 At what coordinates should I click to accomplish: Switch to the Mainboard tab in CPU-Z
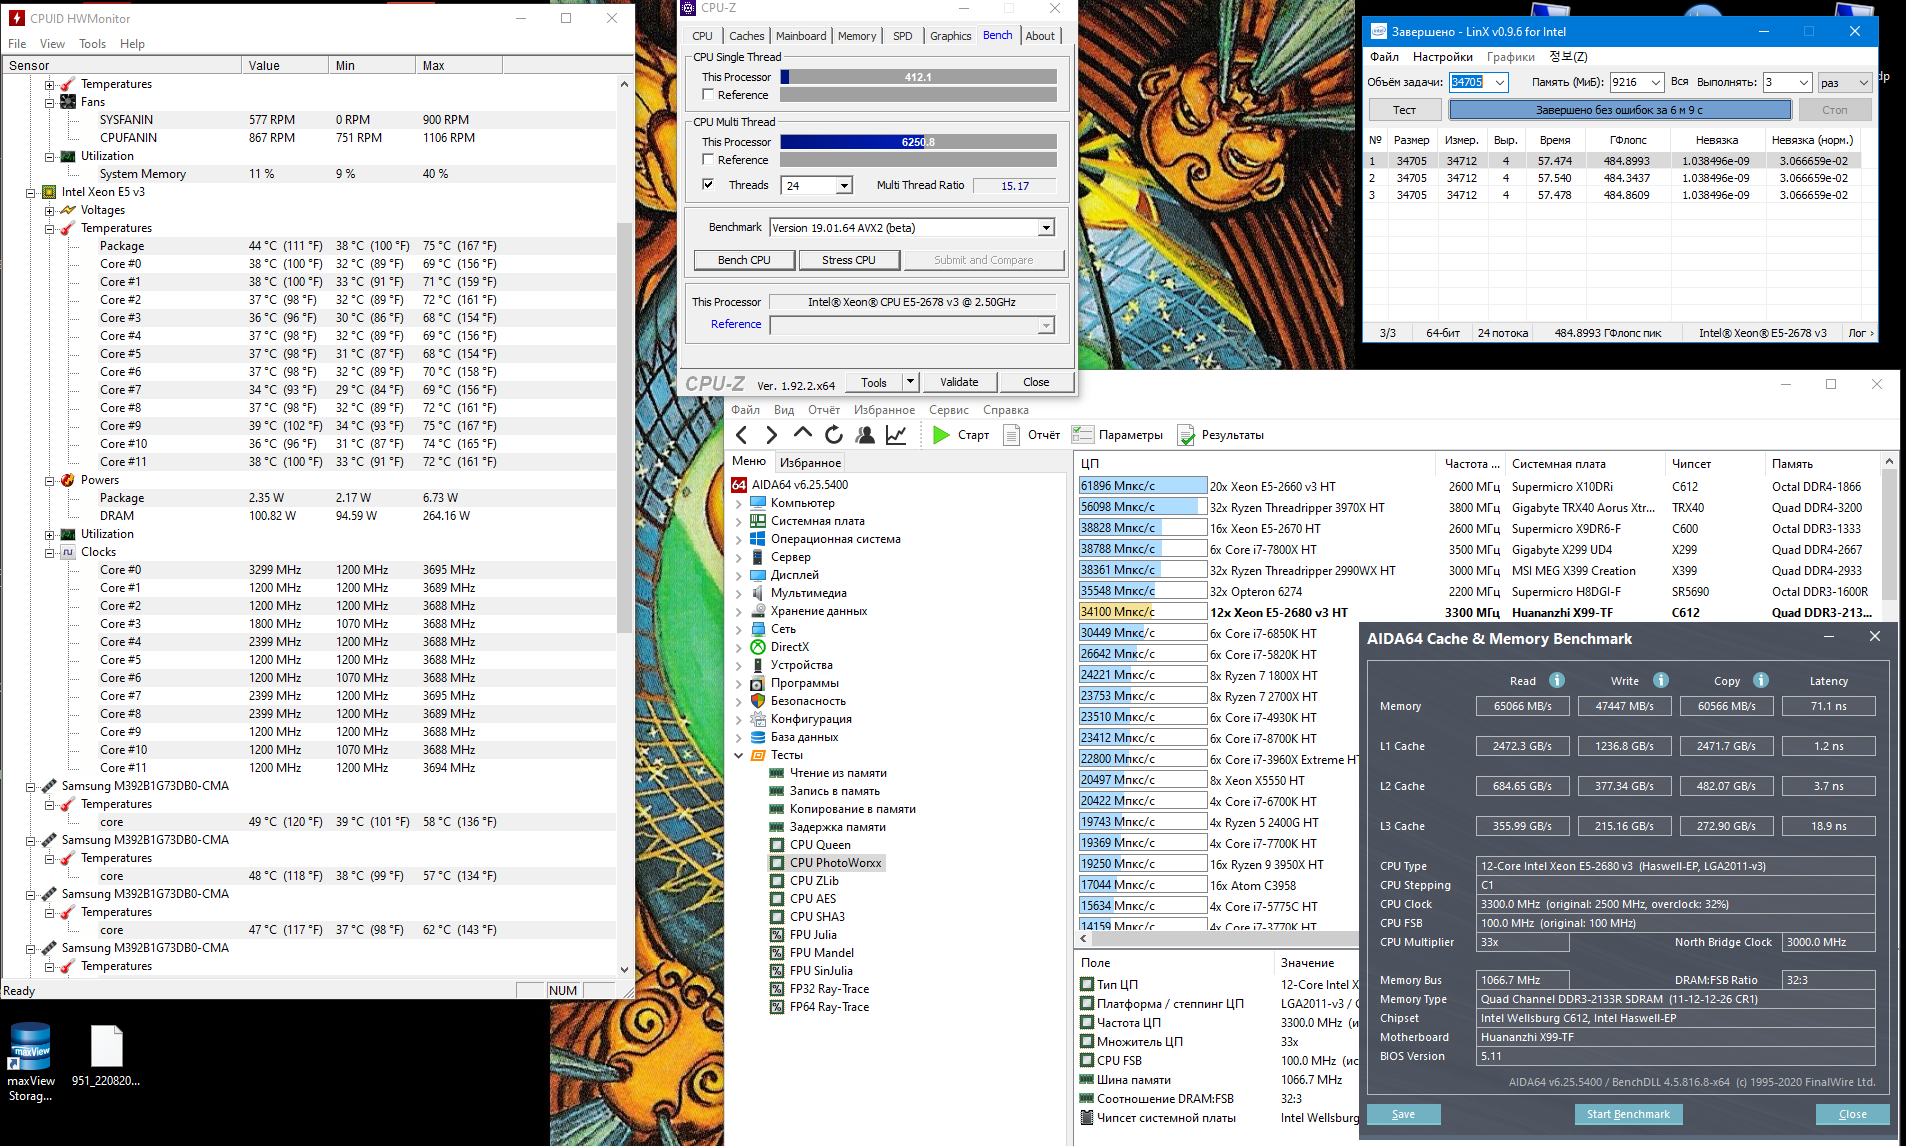pyautogui.click(x=801, y=36)
